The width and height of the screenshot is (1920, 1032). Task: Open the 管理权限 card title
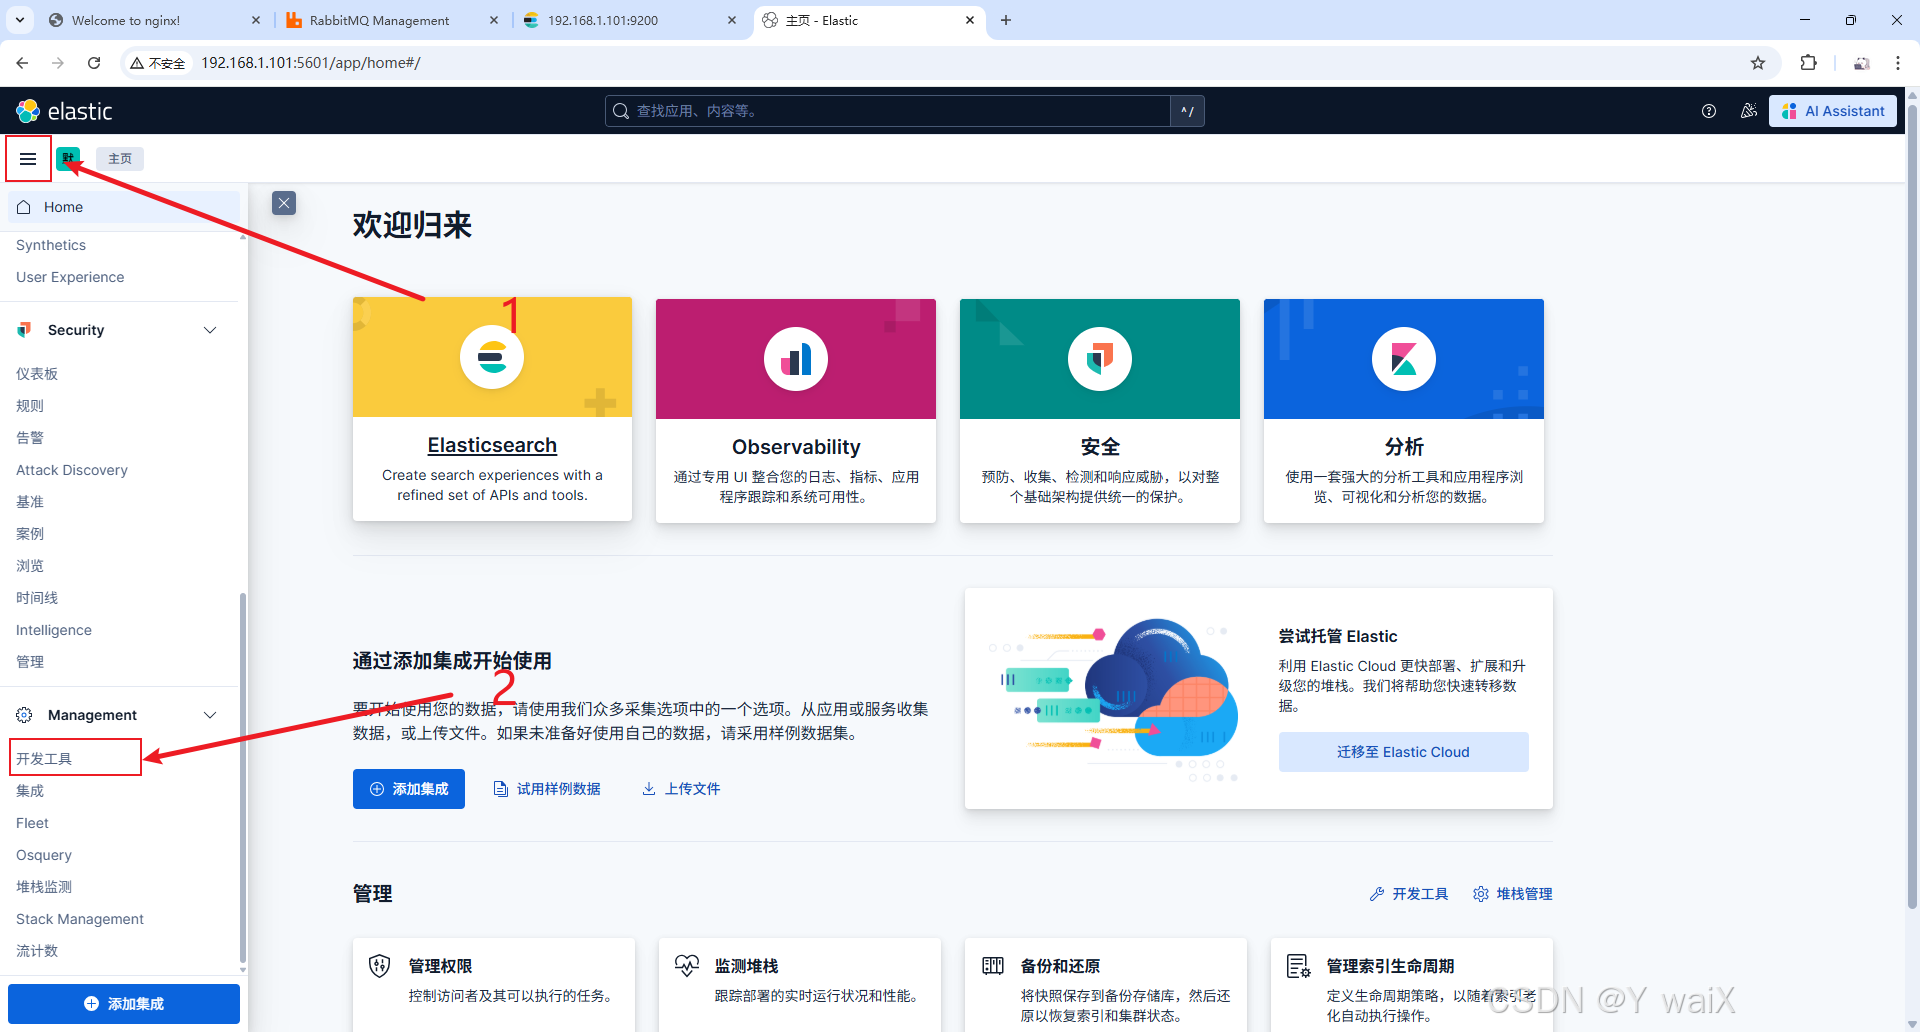coord(441,966)
